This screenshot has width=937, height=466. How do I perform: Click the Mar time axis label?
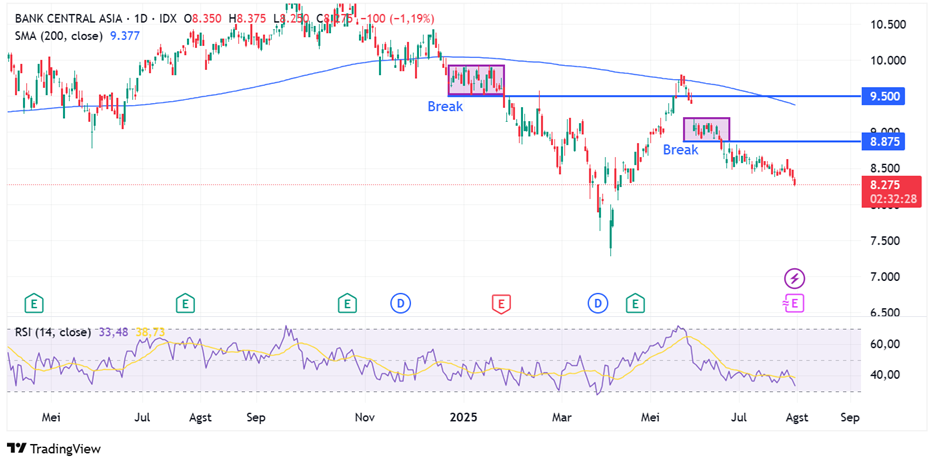(562, 416)
